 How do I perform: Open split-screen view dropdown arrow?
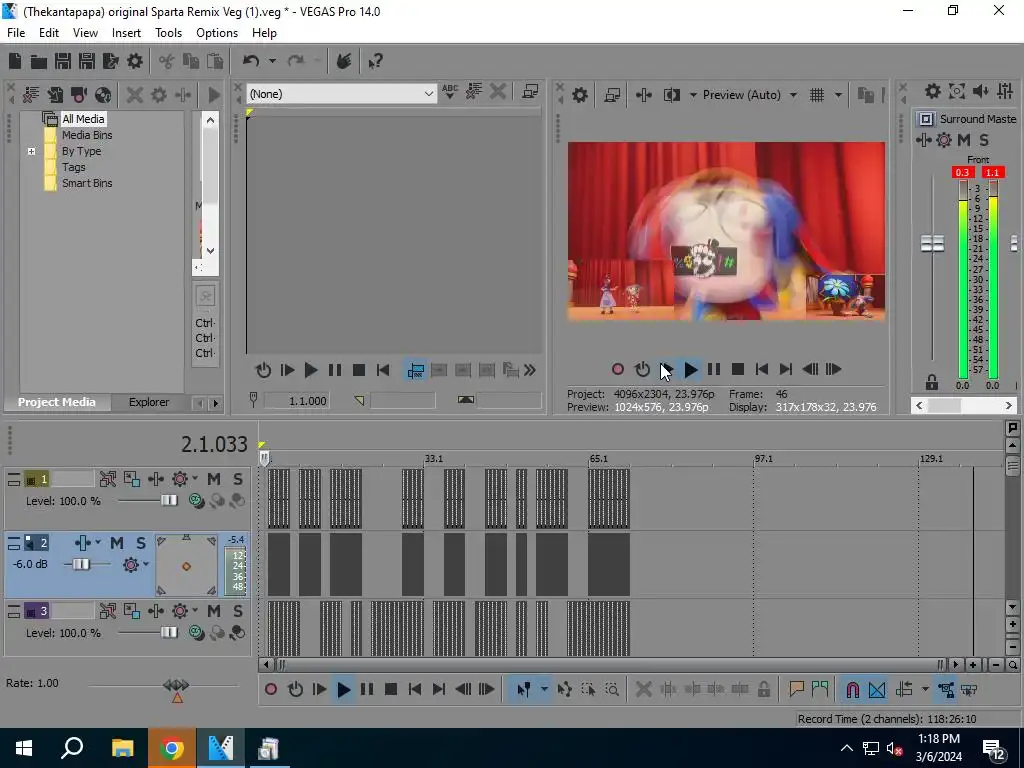[693, 95]
